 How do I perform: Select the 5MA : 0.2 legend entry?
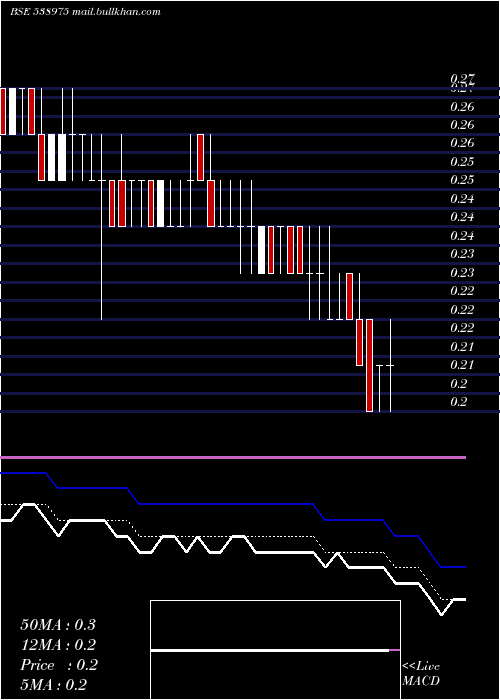coord(54,684)
